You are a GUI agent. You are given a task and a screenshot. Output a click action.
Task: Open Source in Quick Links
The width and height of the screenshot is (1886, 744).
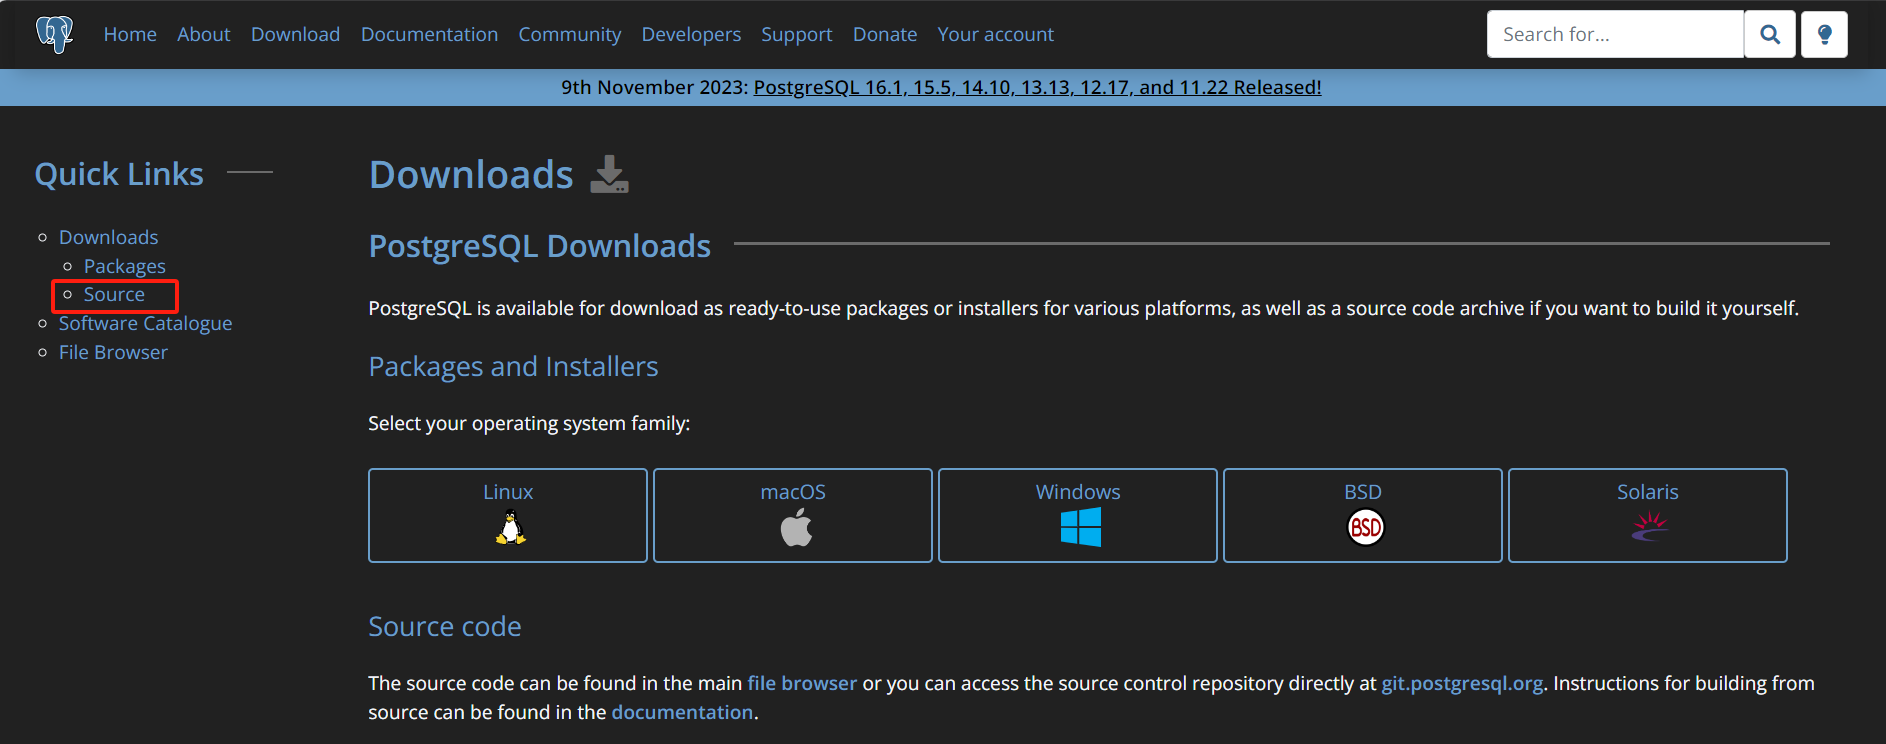pos(114,294)
